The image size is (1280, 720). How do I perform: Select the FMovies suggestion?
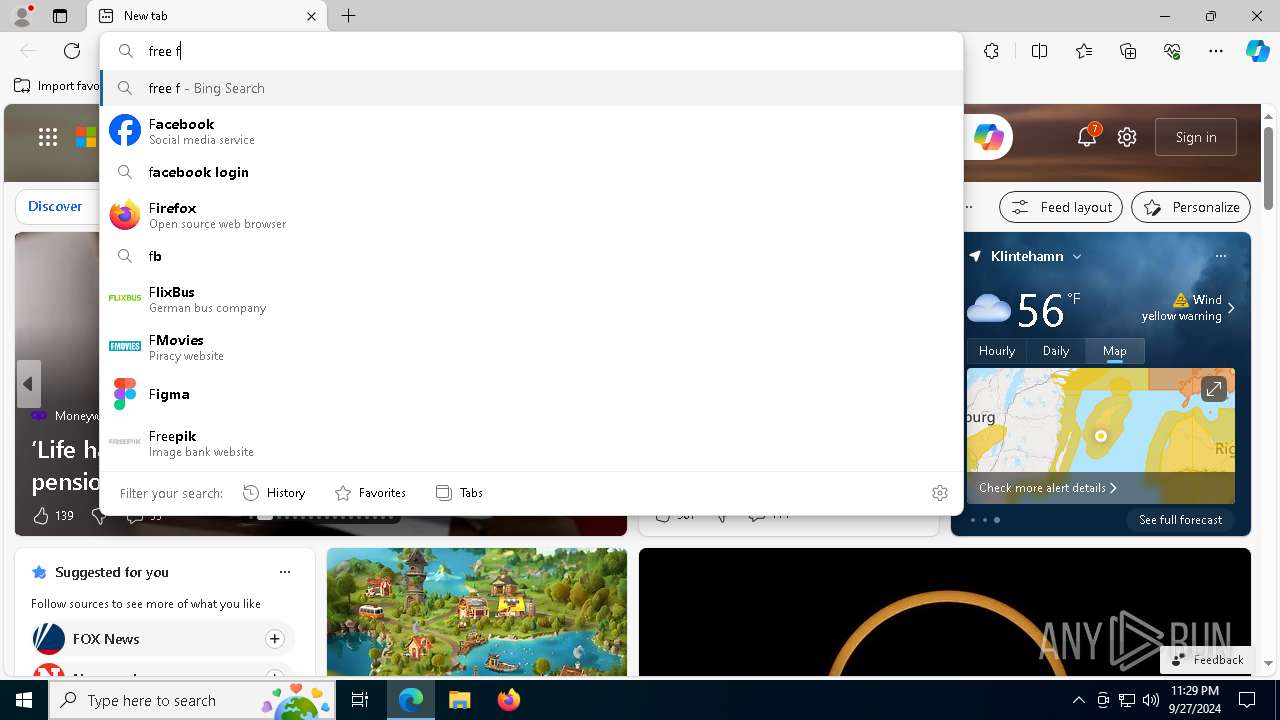(x=531, y=347)
